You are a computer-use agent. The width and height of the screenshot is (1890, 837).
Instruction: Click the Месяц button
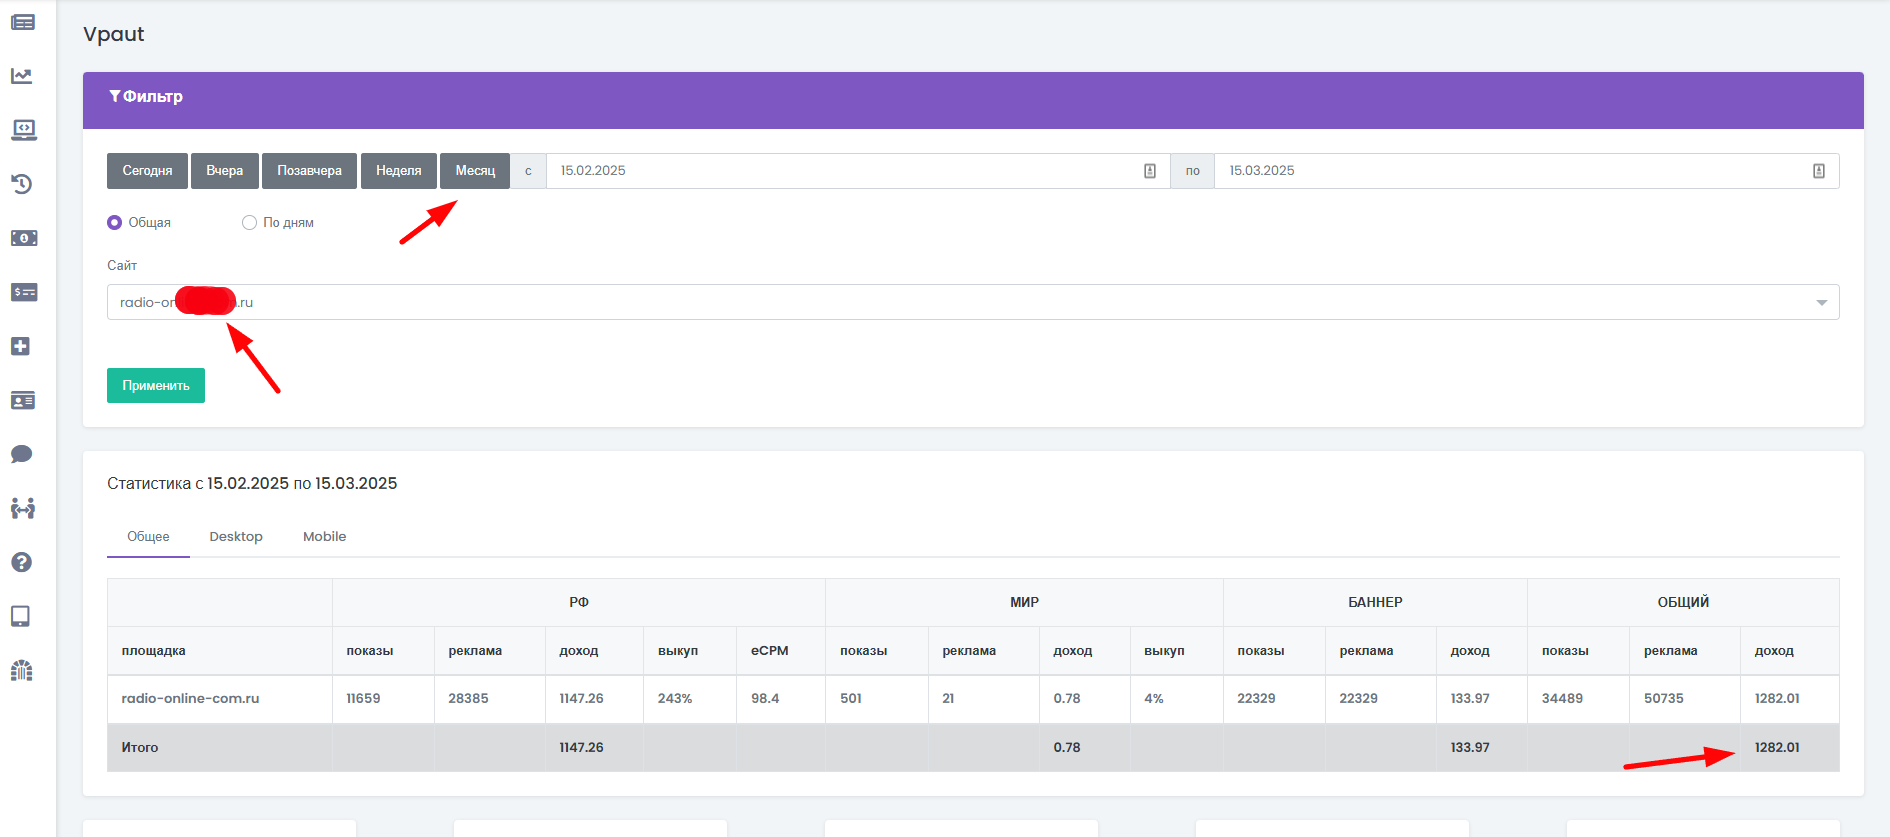pyautogui.click(x=475, y=171)
